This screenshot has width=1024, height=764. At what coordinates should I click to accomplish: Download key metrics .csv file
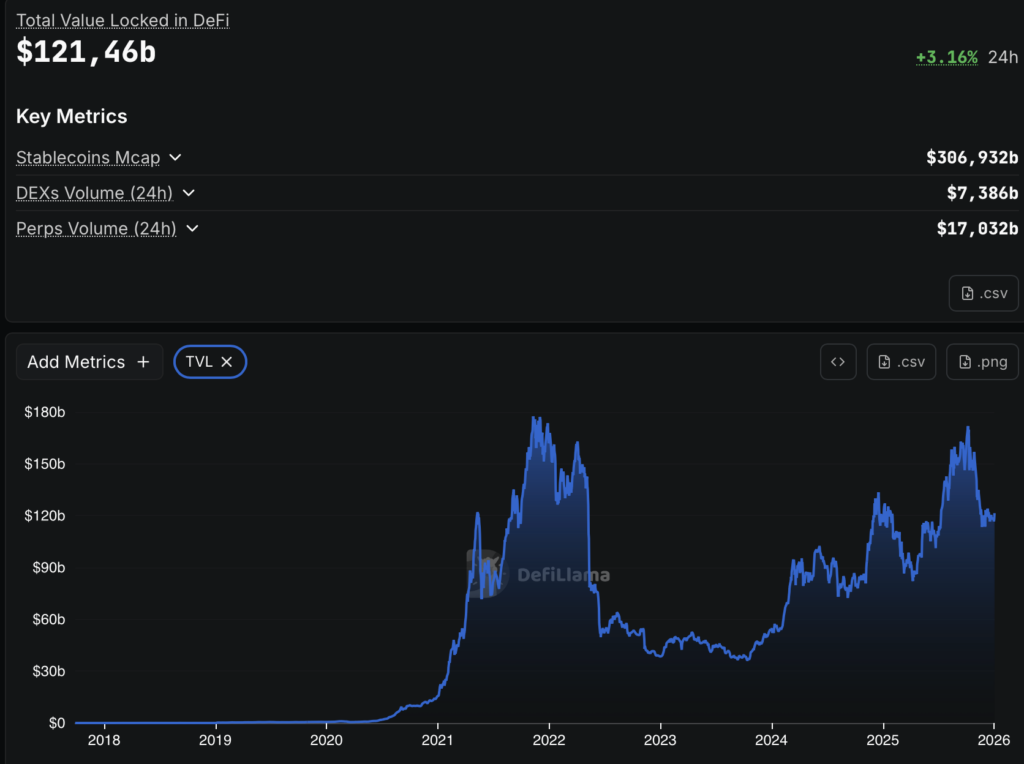coord(984,293)
